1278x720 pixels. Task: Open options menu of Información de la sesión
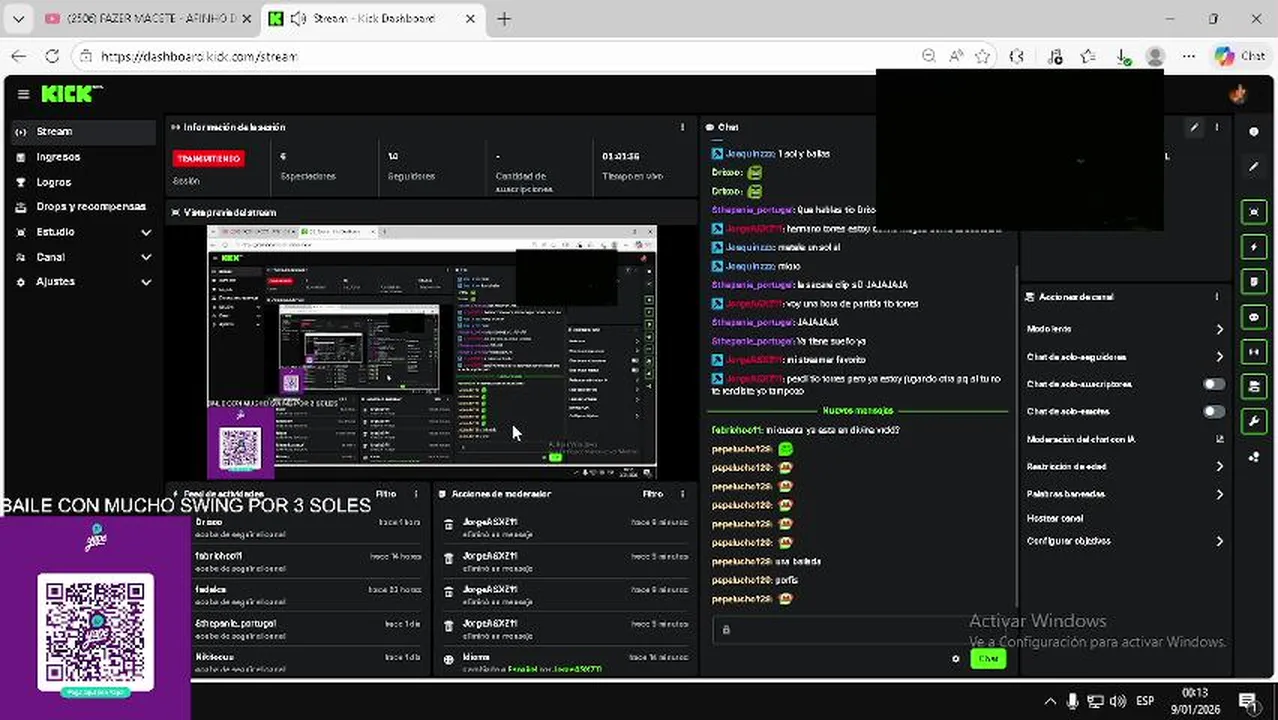click(683, 127)
